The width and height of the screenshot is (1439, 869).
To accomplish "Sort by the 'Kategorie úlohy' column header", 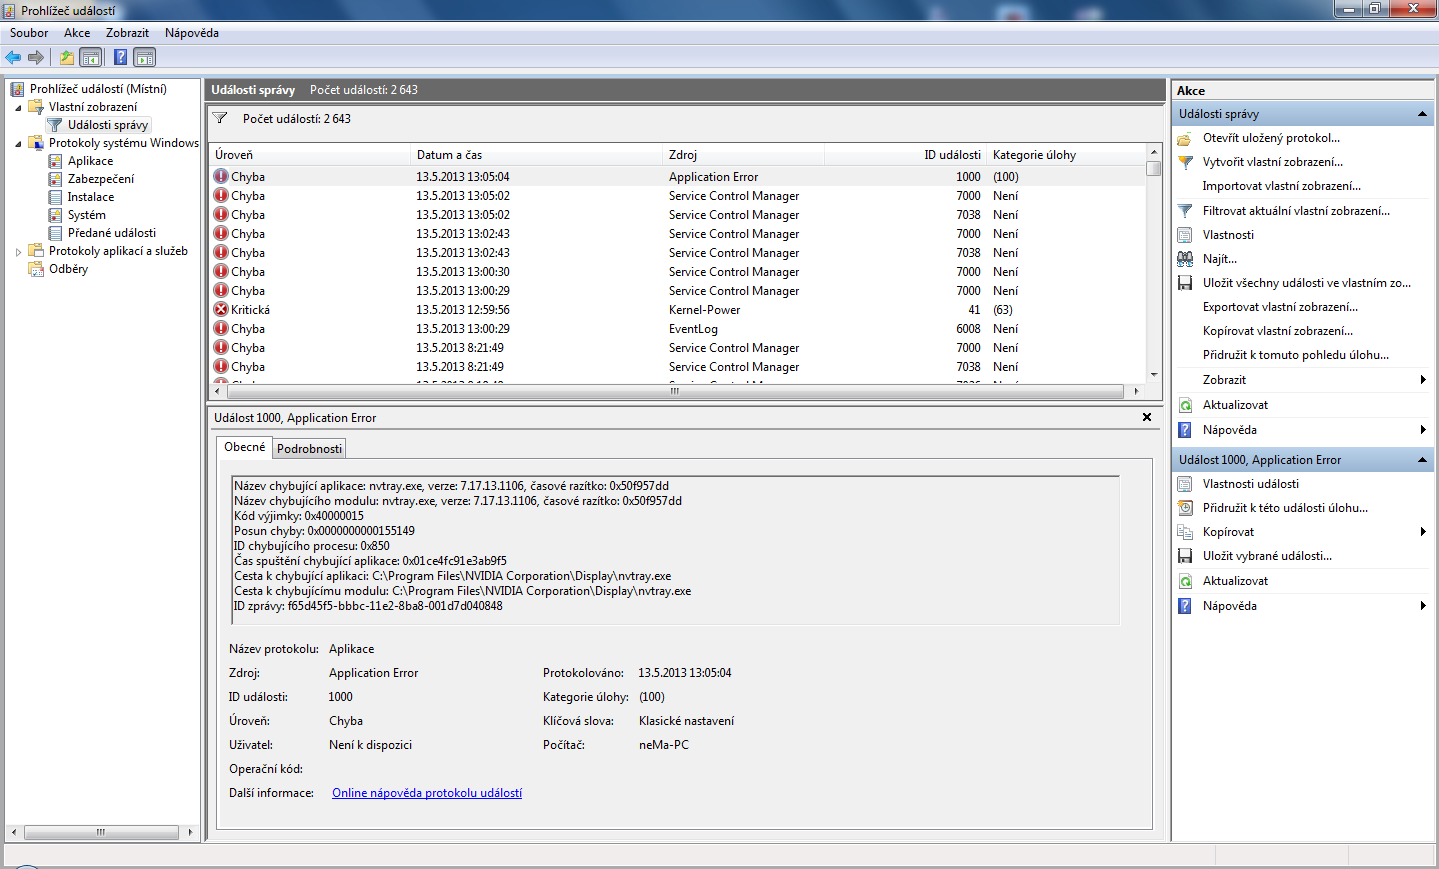I will click(1066, 155).
